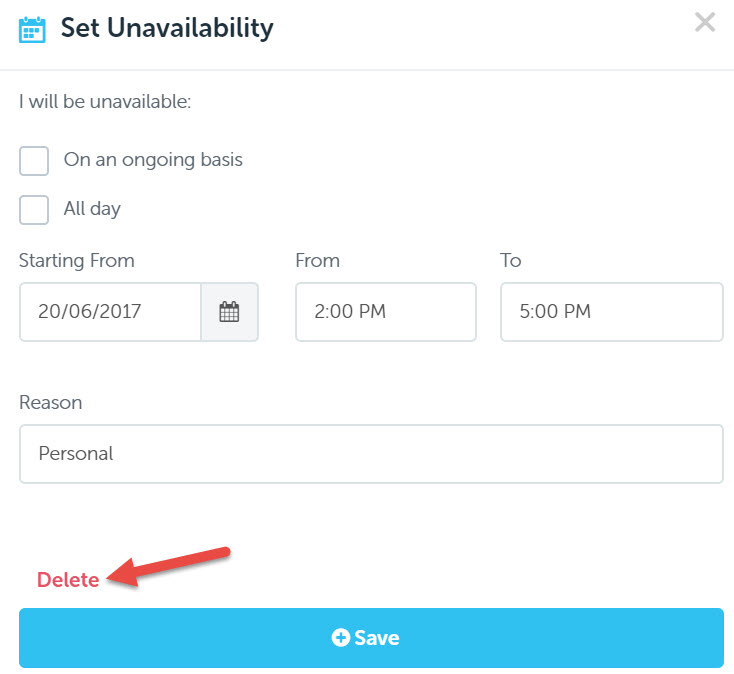Enable the On an ongoing basis checkbox

click(x=34, y=161)
